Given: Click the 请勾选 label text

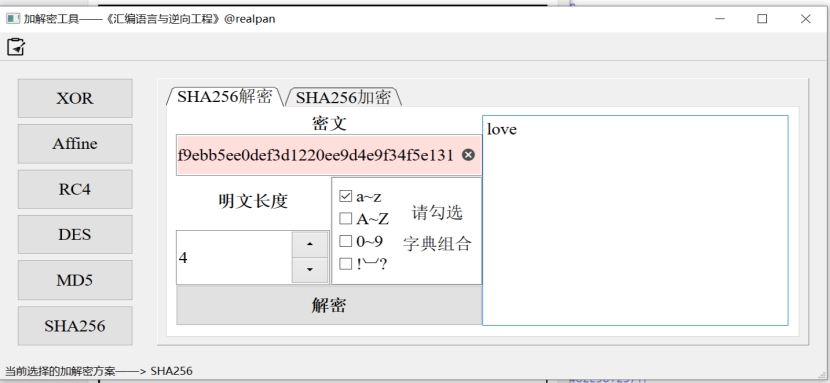Looking at the screenshot, I should click(x=437, y=212).
